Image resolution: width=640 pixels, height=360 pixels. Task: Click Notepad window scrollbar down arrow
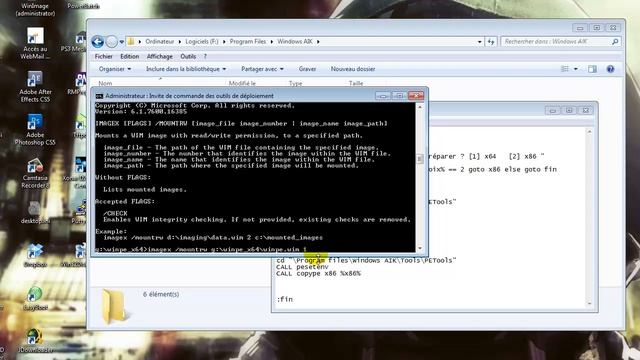589,304
